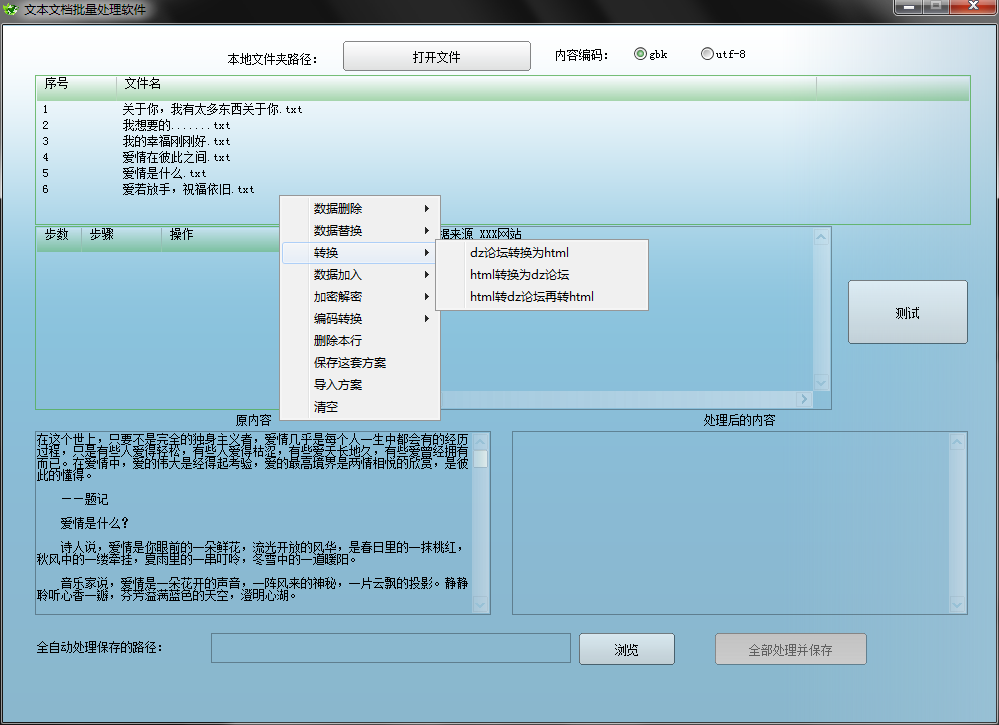Viewport: 999px width, 725px height.
Task: Choose html转换为dz论坛 option
Action: (519, 275)
